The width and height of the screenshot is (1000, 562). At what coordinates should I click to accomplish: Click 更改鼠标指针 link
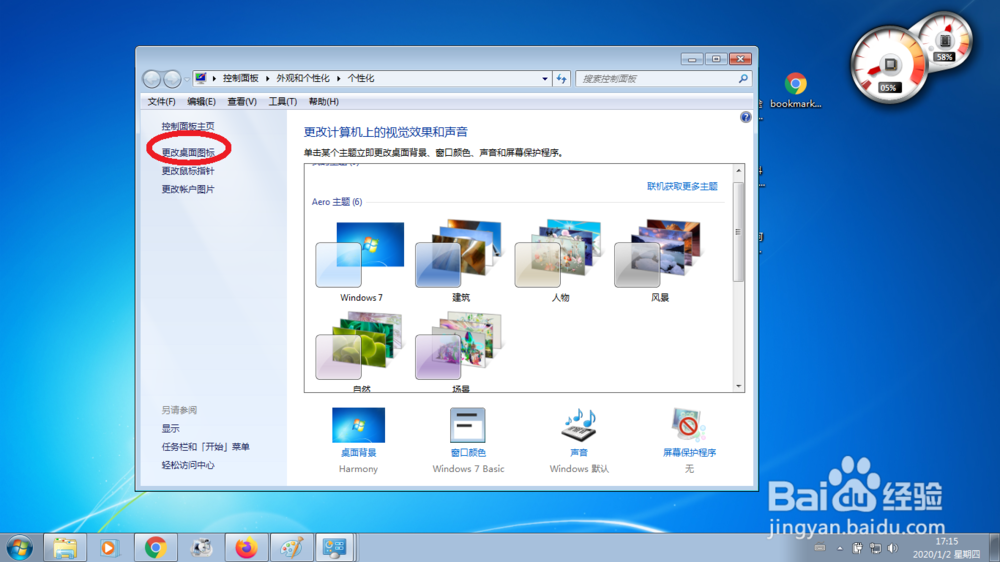(x=188, y=171)
